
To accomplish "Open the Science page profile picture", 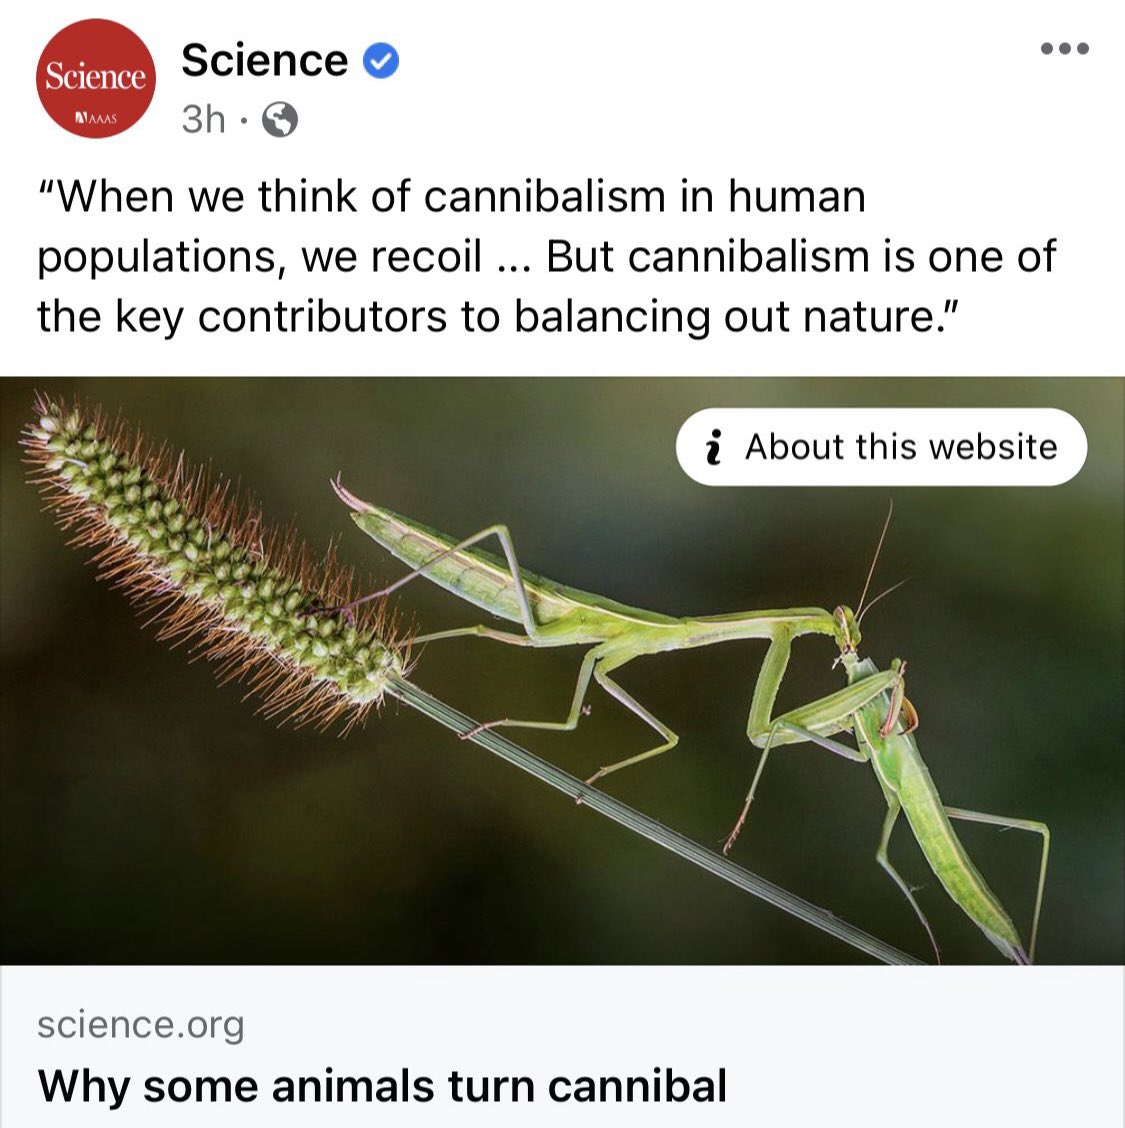I will point(96,78).
